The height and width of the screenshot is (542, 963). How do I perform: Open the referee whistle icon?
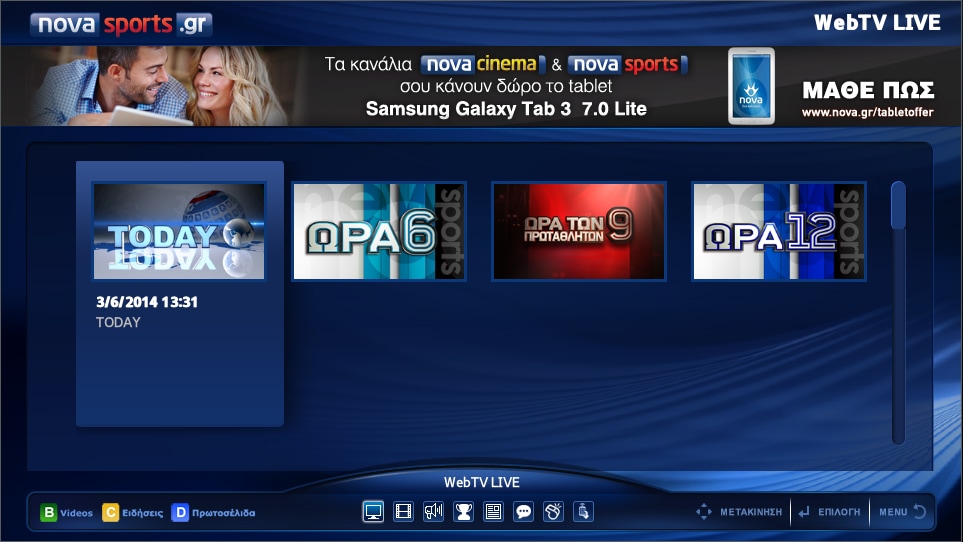553,511
